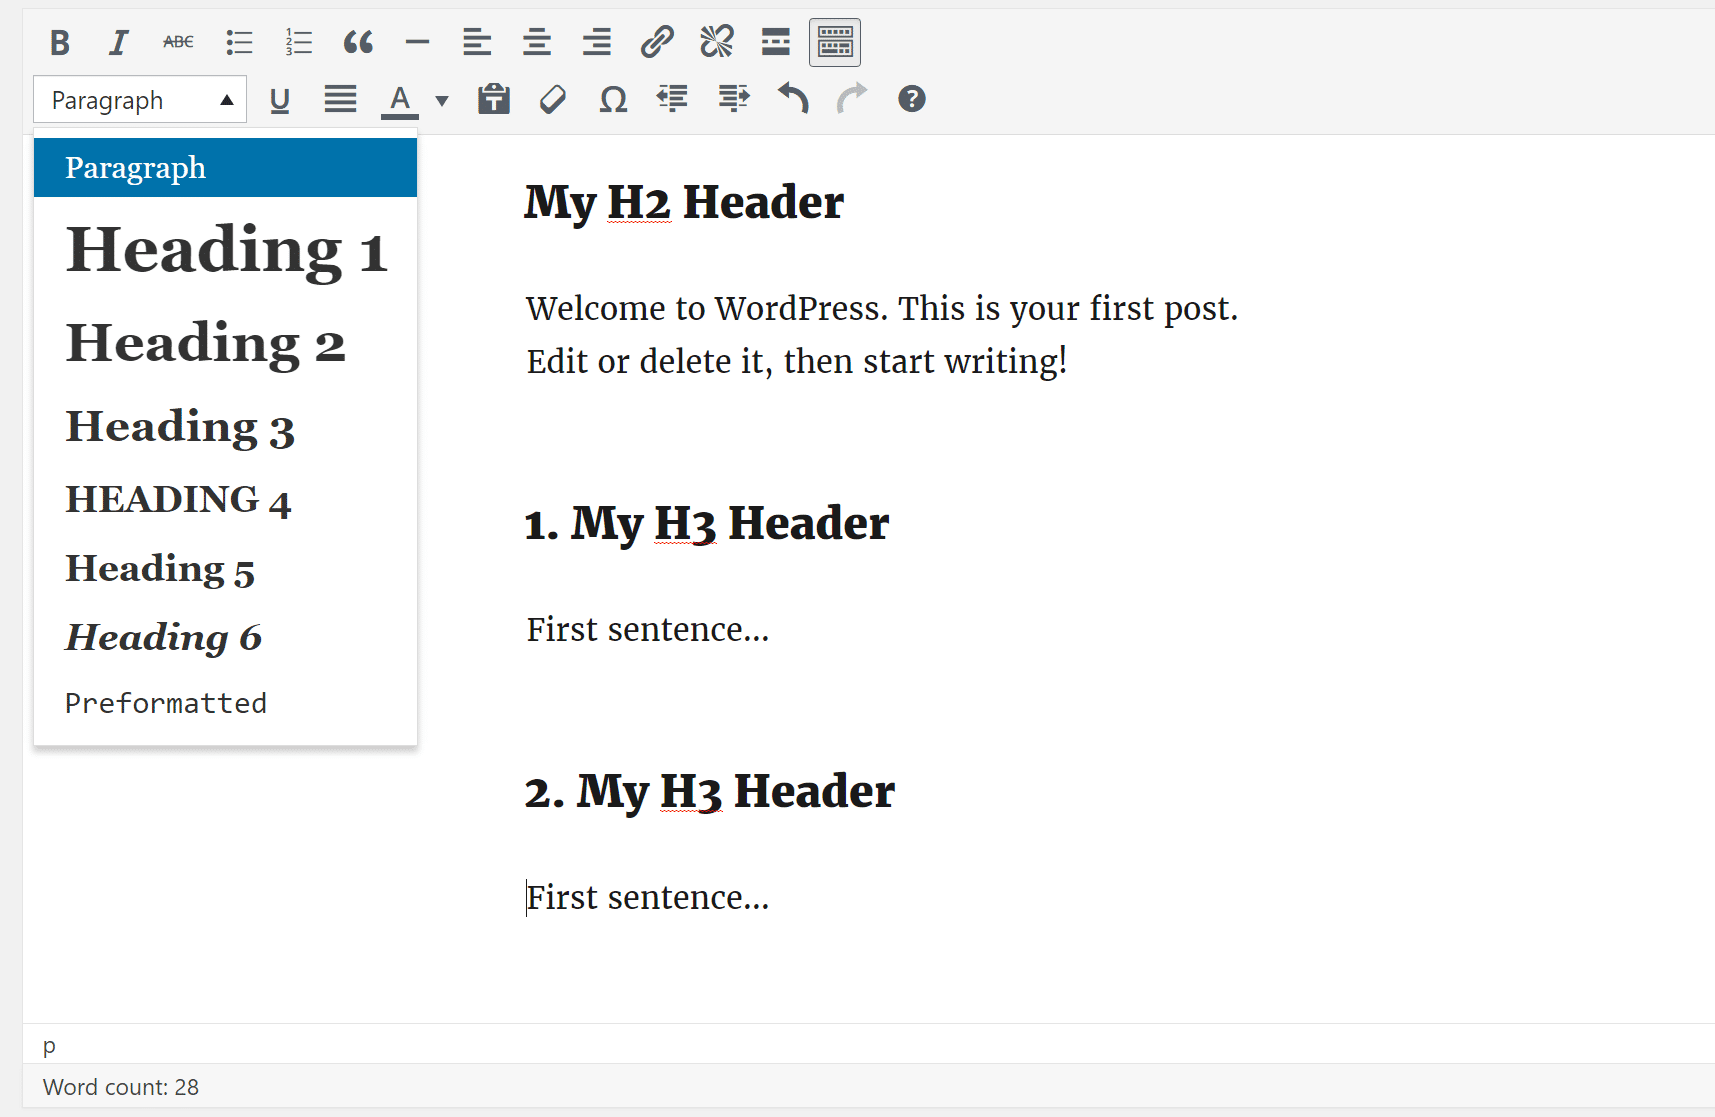Toggle Italic text style
Viewport: 1715px width, 1117px height.
118,42
